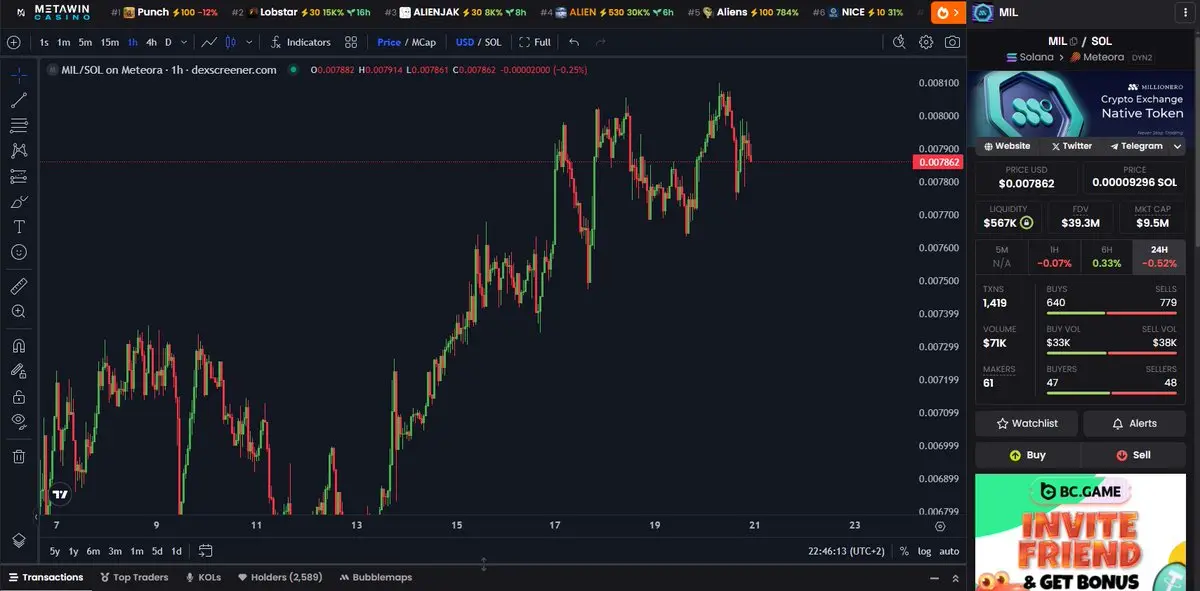Viewport: 1200px width, 591px height.
Task: Open the Fibonacci retracement tool
Action: click(18, 125)
